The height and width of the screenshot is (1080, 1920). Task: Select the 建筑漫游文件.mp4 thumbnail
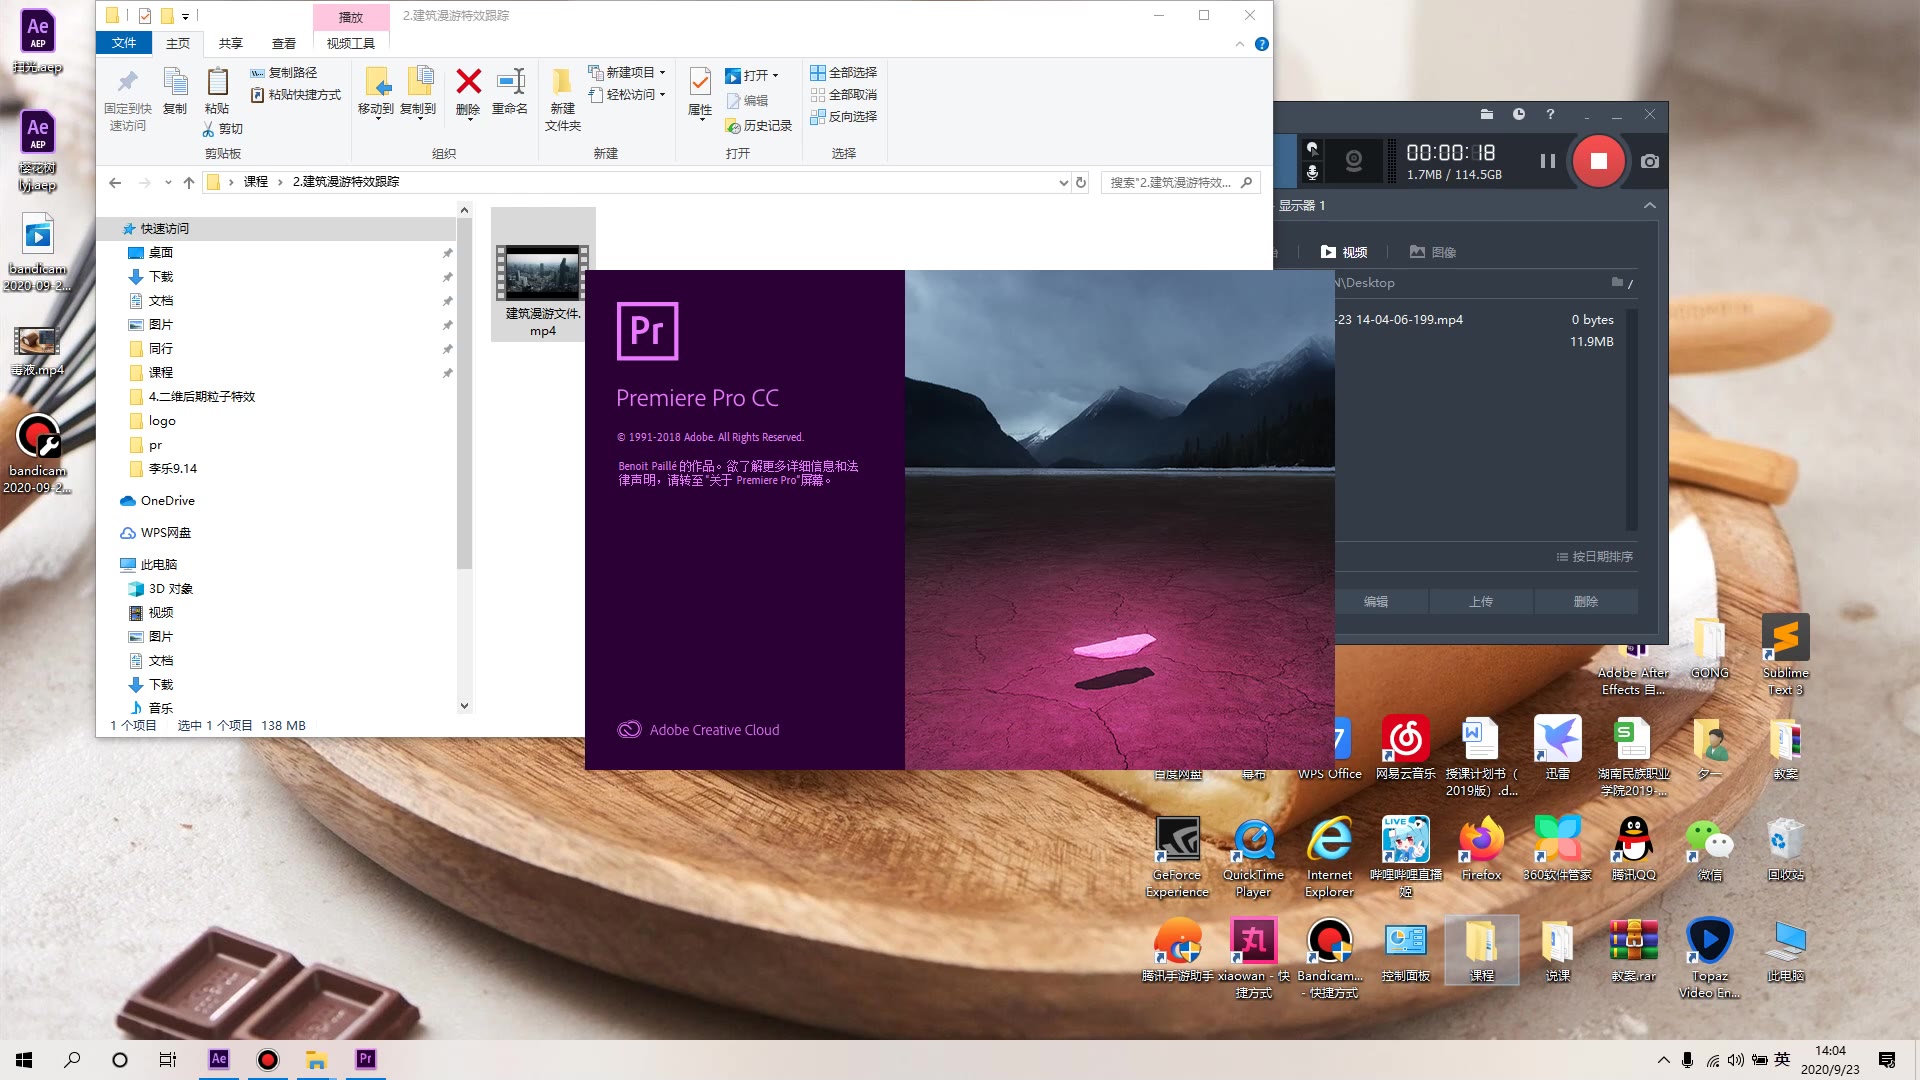click(543, 274)
